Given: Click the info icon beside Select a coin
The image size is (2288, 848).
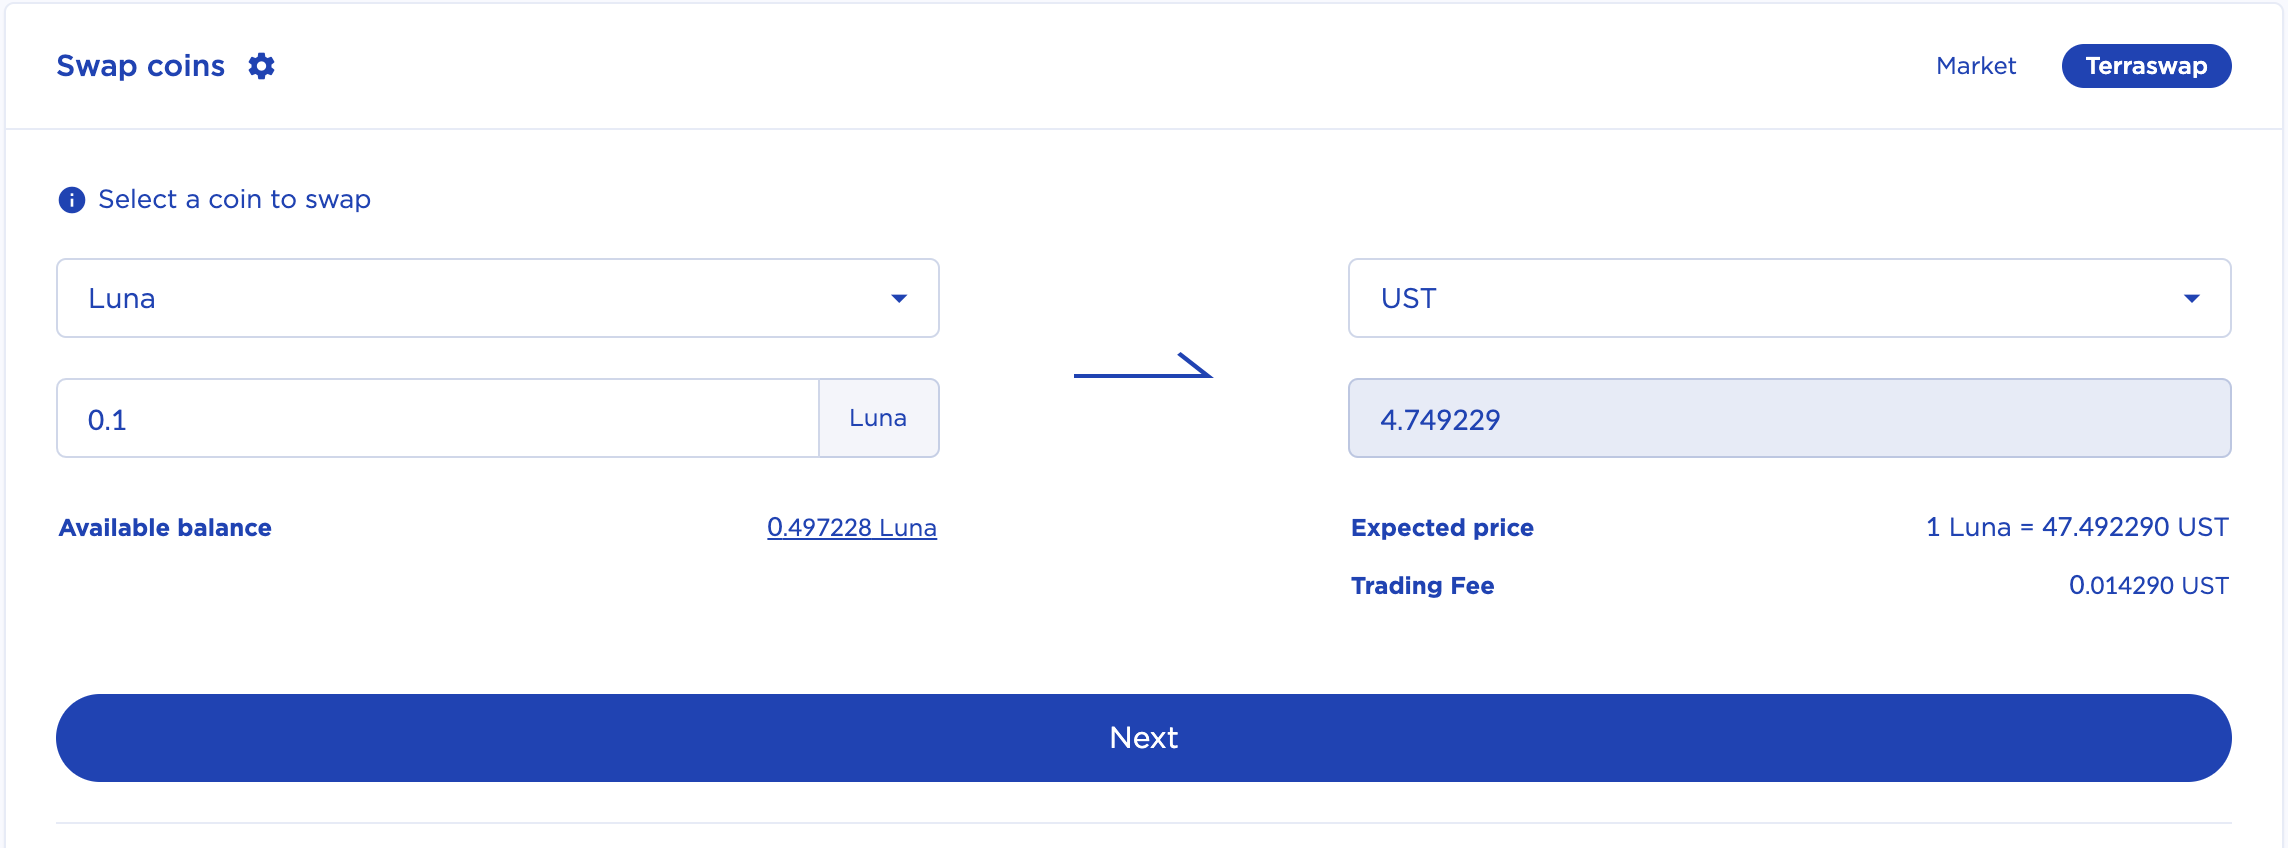Looking at the screenshot, I should (x=72, y=200).
